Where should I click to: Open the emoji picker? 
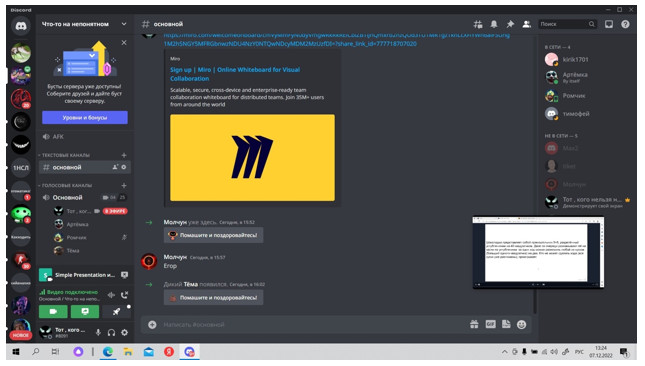522,324
